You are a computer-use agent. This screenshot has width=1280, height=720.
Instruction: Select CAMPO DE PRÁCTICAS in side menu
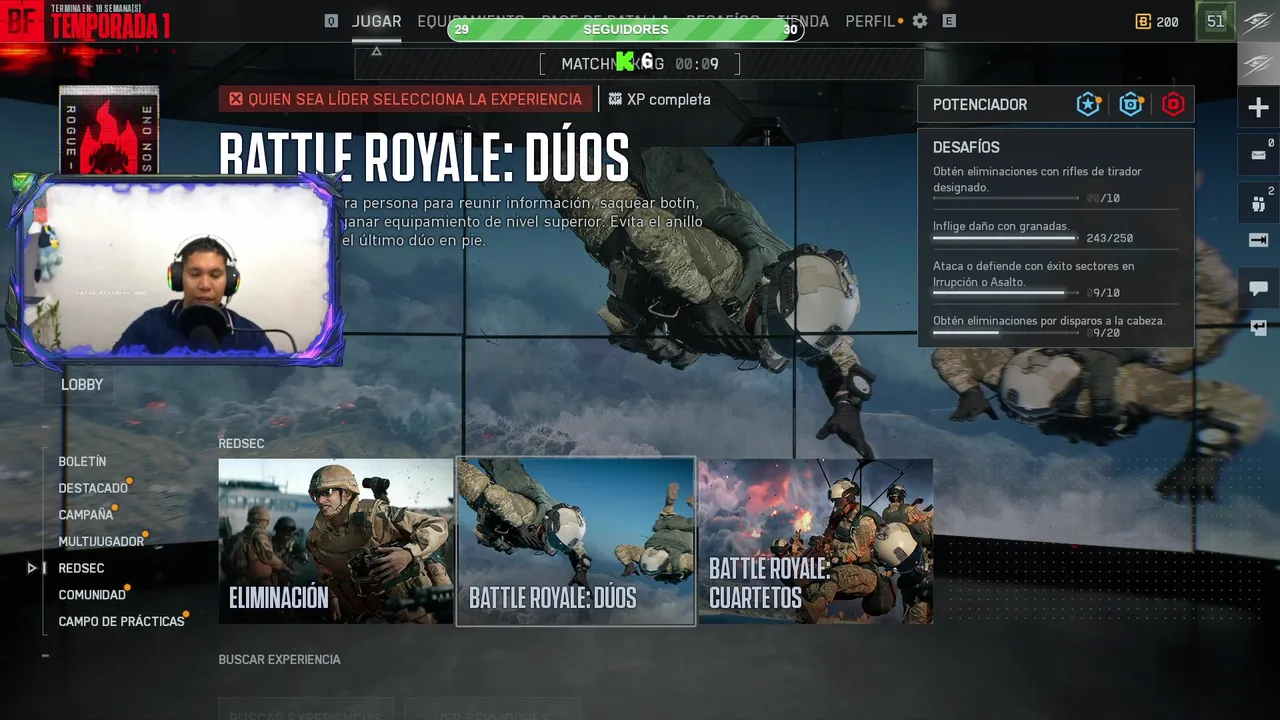pyautogui.click(x=121, y=621)
